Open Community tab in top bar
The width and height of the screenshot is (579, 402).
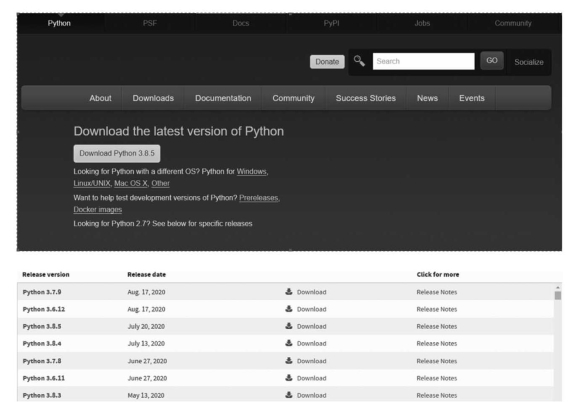(x=513, y=23)
